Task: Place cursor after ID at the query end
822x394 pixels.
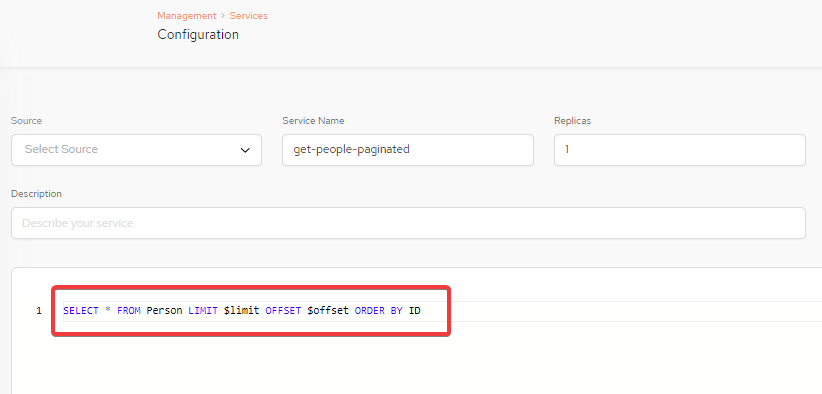Action: 421,311
